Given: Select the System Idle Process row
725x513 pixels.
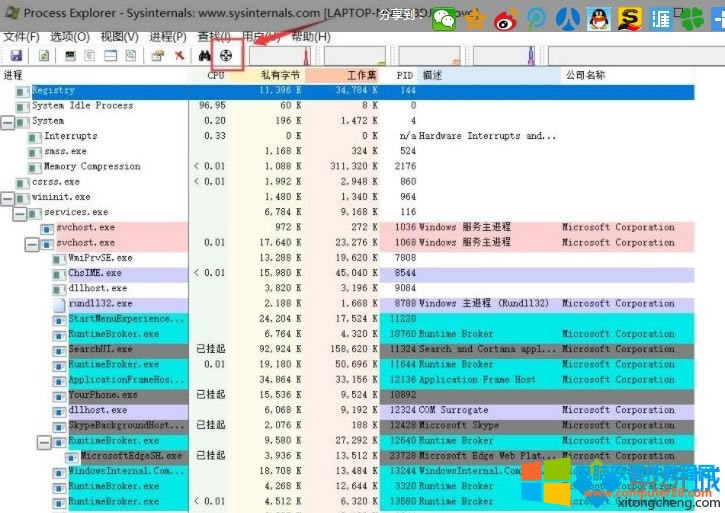Looking at the screenshot, I should [x=82, y=105].
